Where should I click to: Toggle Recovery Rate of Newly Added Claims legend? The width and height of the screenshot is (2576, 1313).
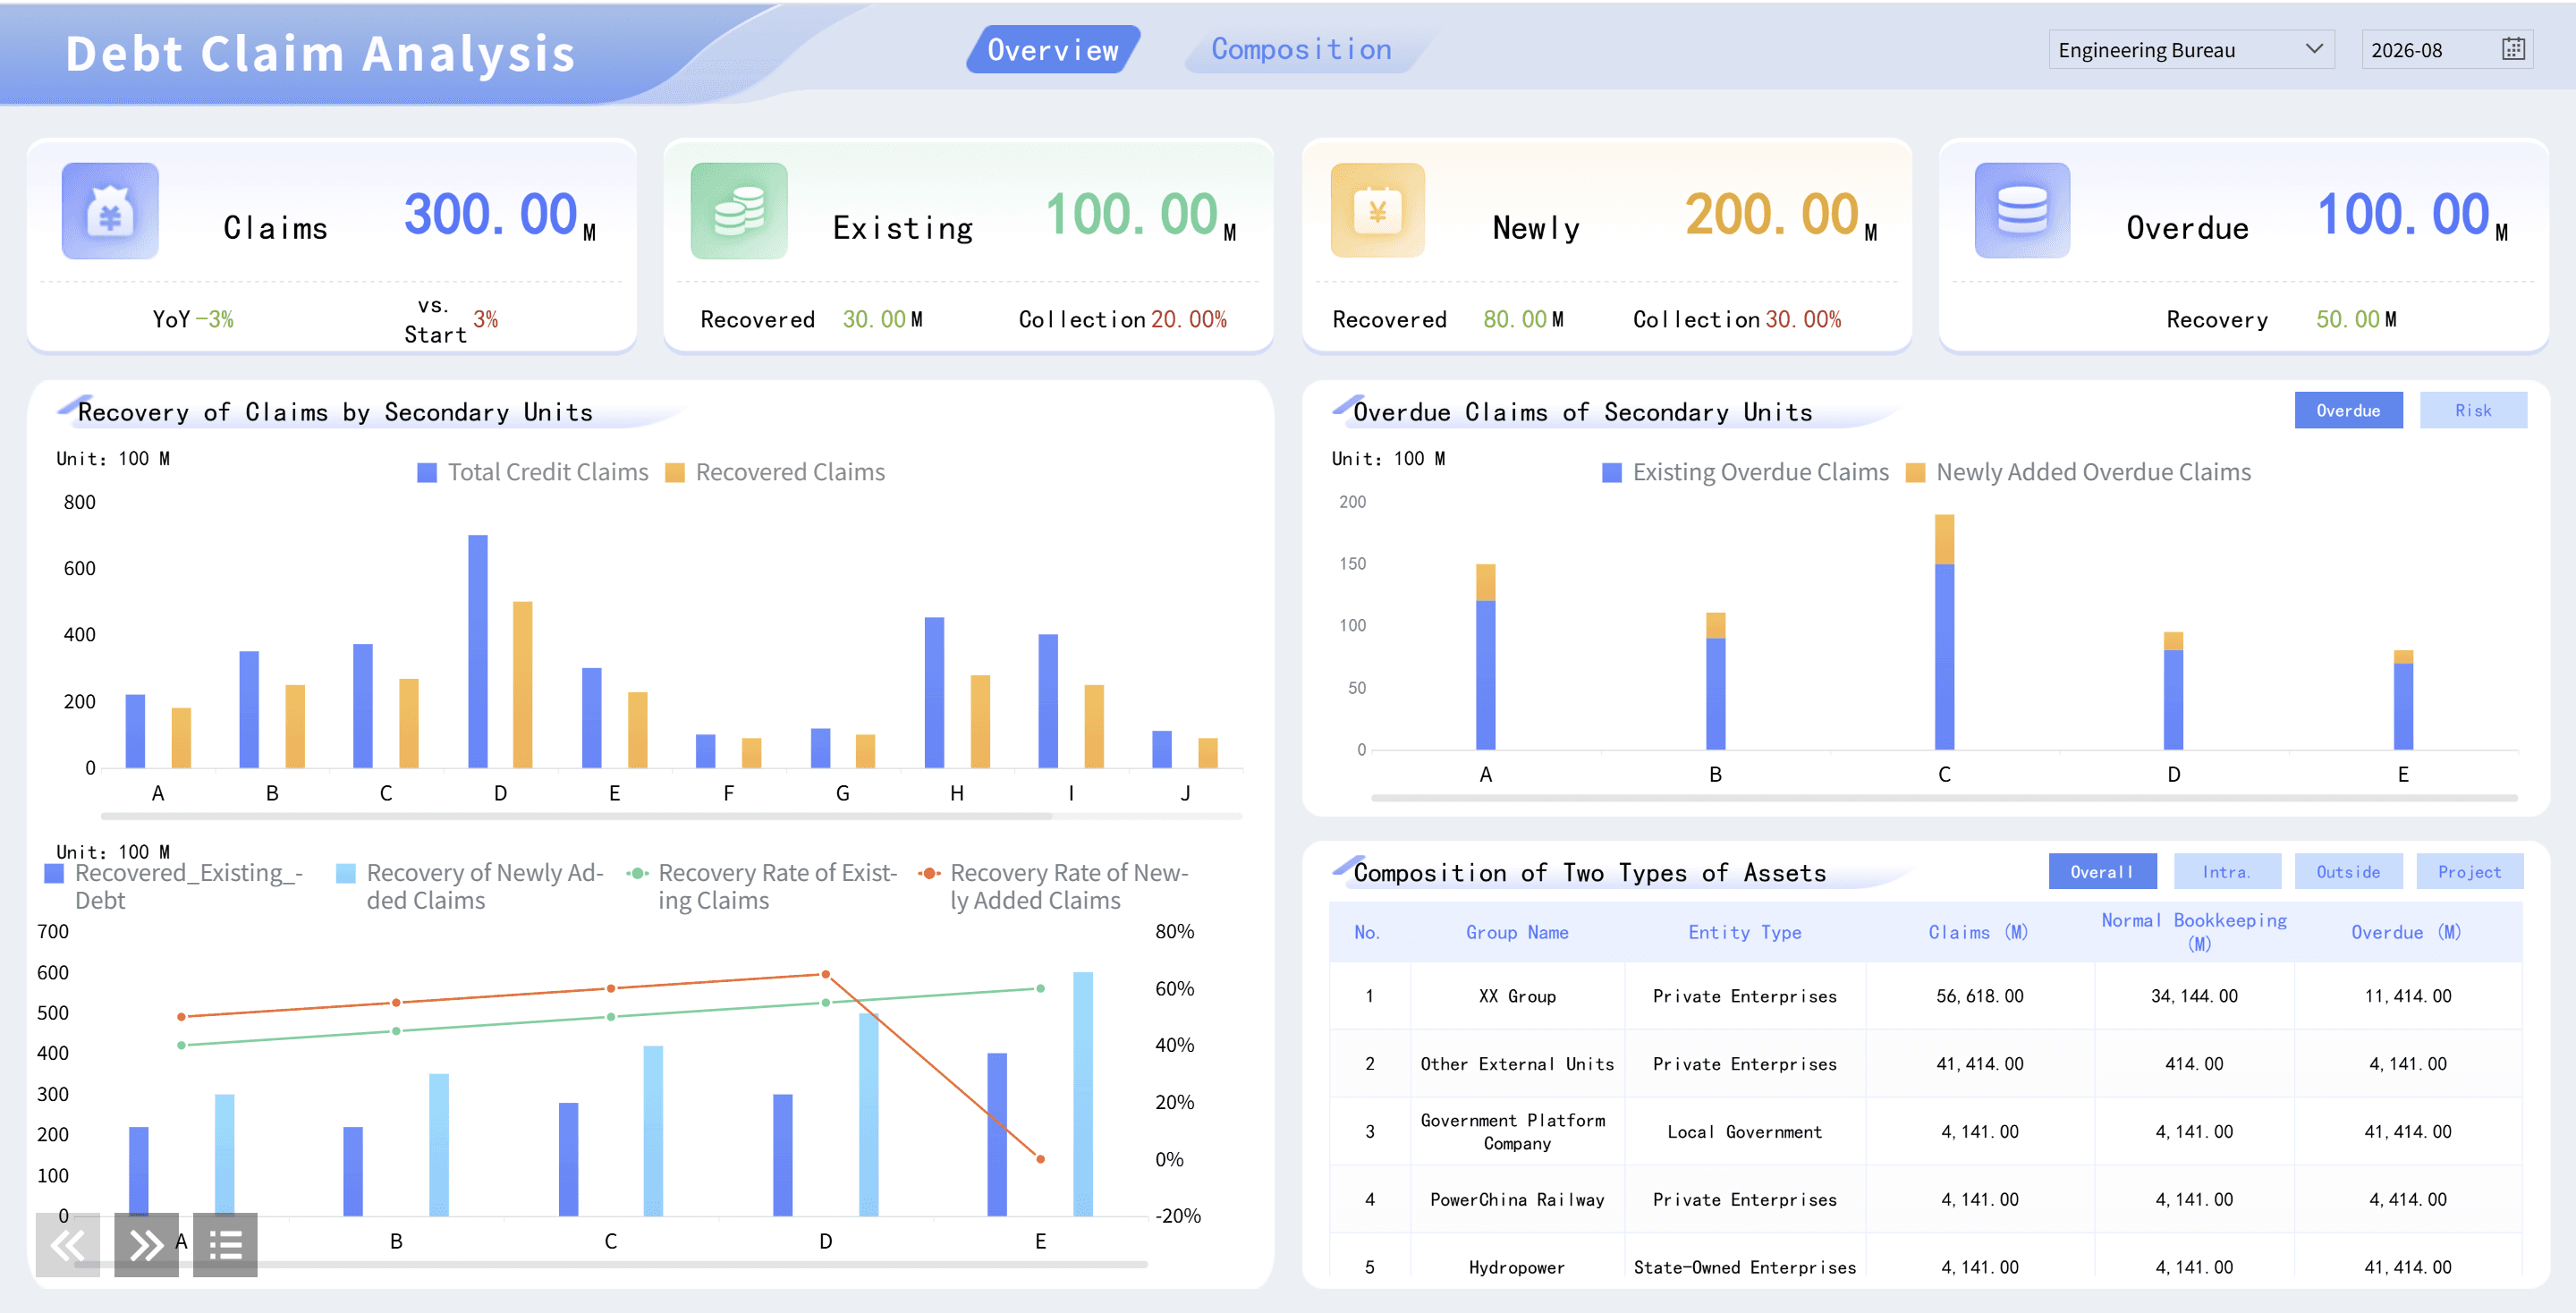tap(1054, 886)
